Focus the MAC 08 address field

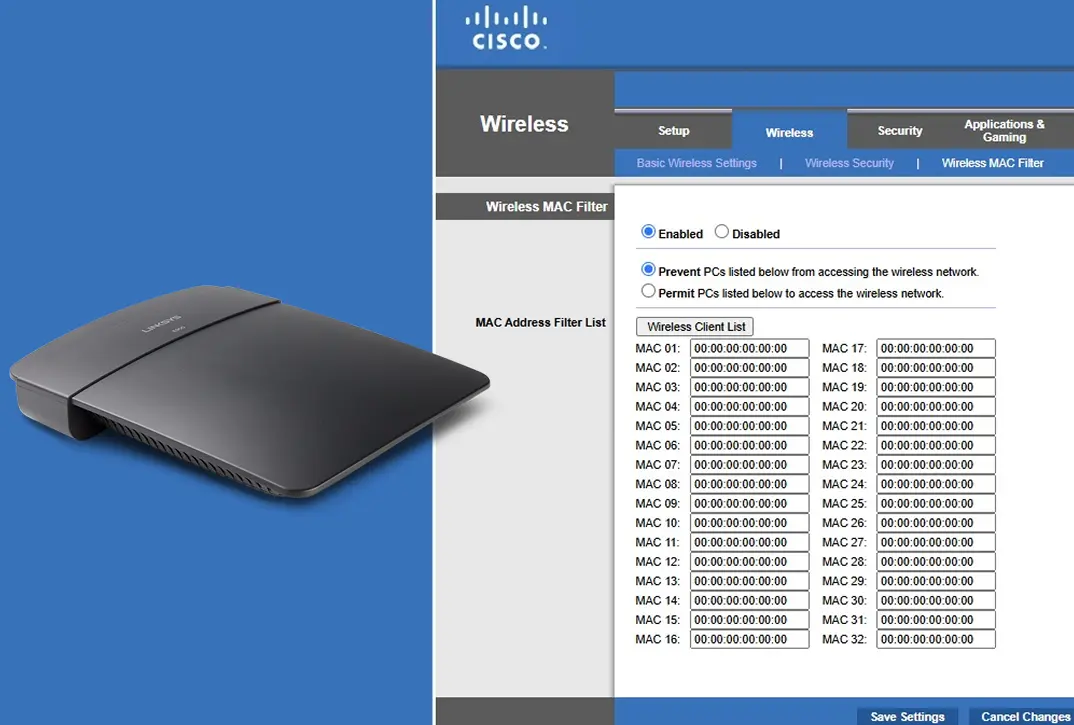(749, 484)
